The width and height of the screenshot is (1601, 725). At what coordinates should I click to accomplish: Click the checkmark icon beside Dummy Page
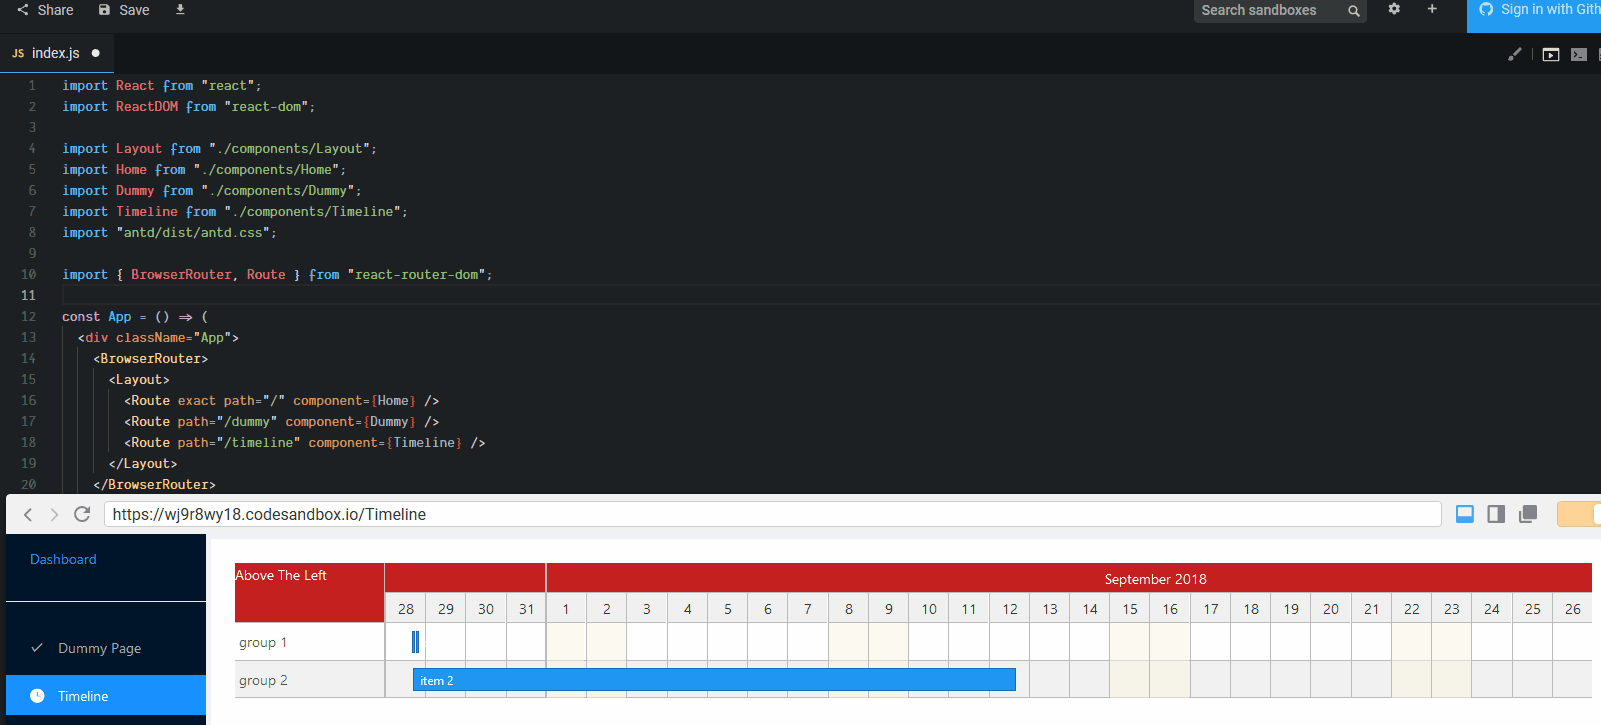pos(37,647)
